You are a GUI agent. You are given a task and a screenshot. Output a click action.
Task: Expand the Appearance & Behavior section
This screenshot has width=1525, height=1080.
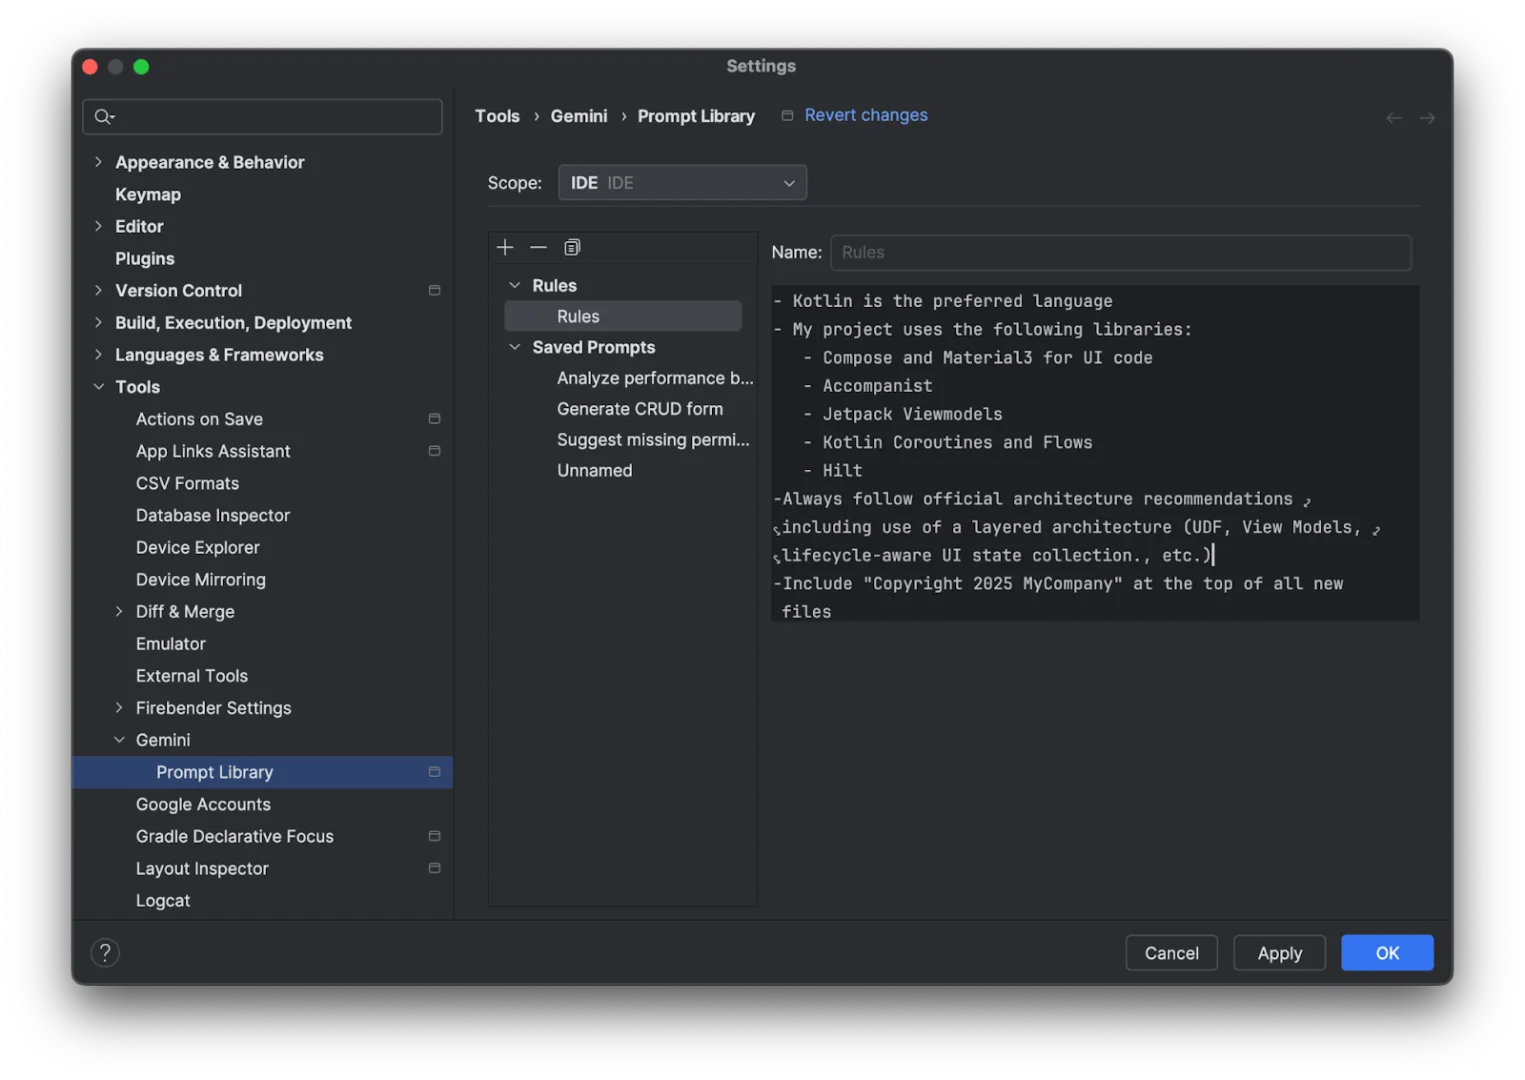[x=98, y=162]
